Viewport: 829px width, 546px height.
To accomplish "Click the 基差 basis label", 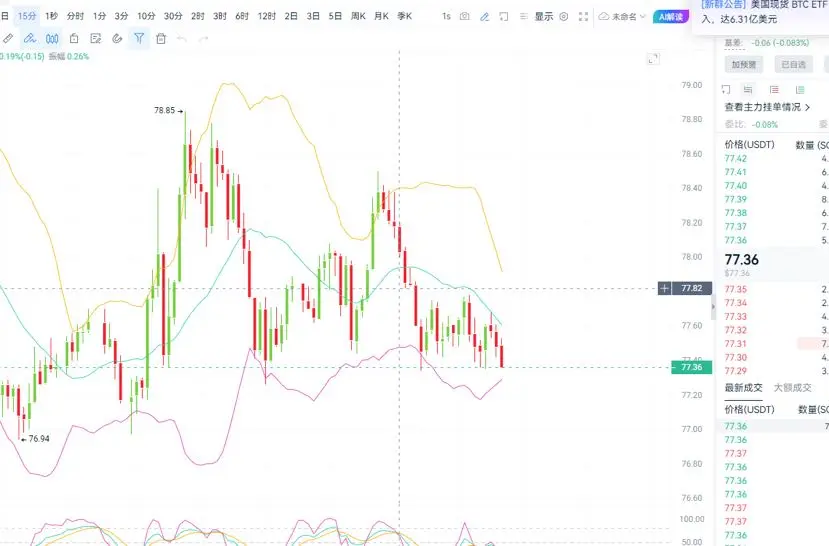I will pos(733,43).
